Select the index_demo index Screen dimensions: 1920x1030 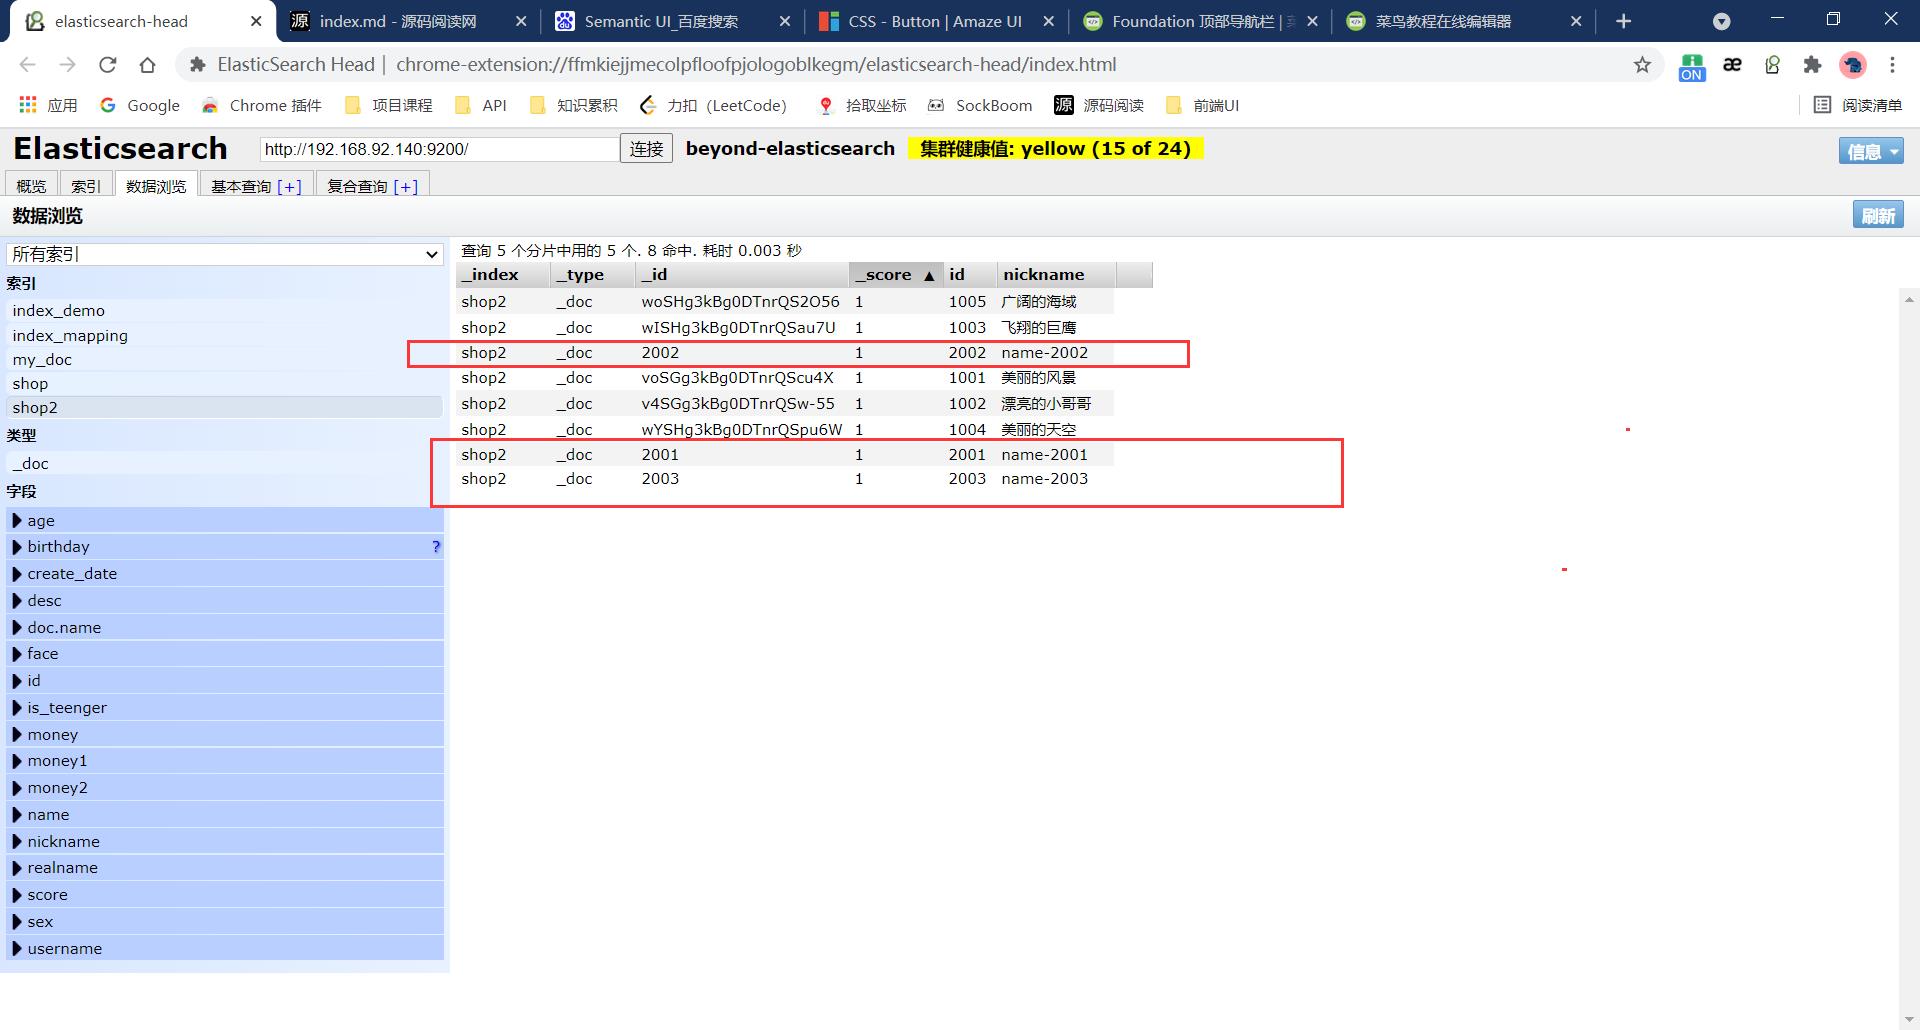pos(224,311)
